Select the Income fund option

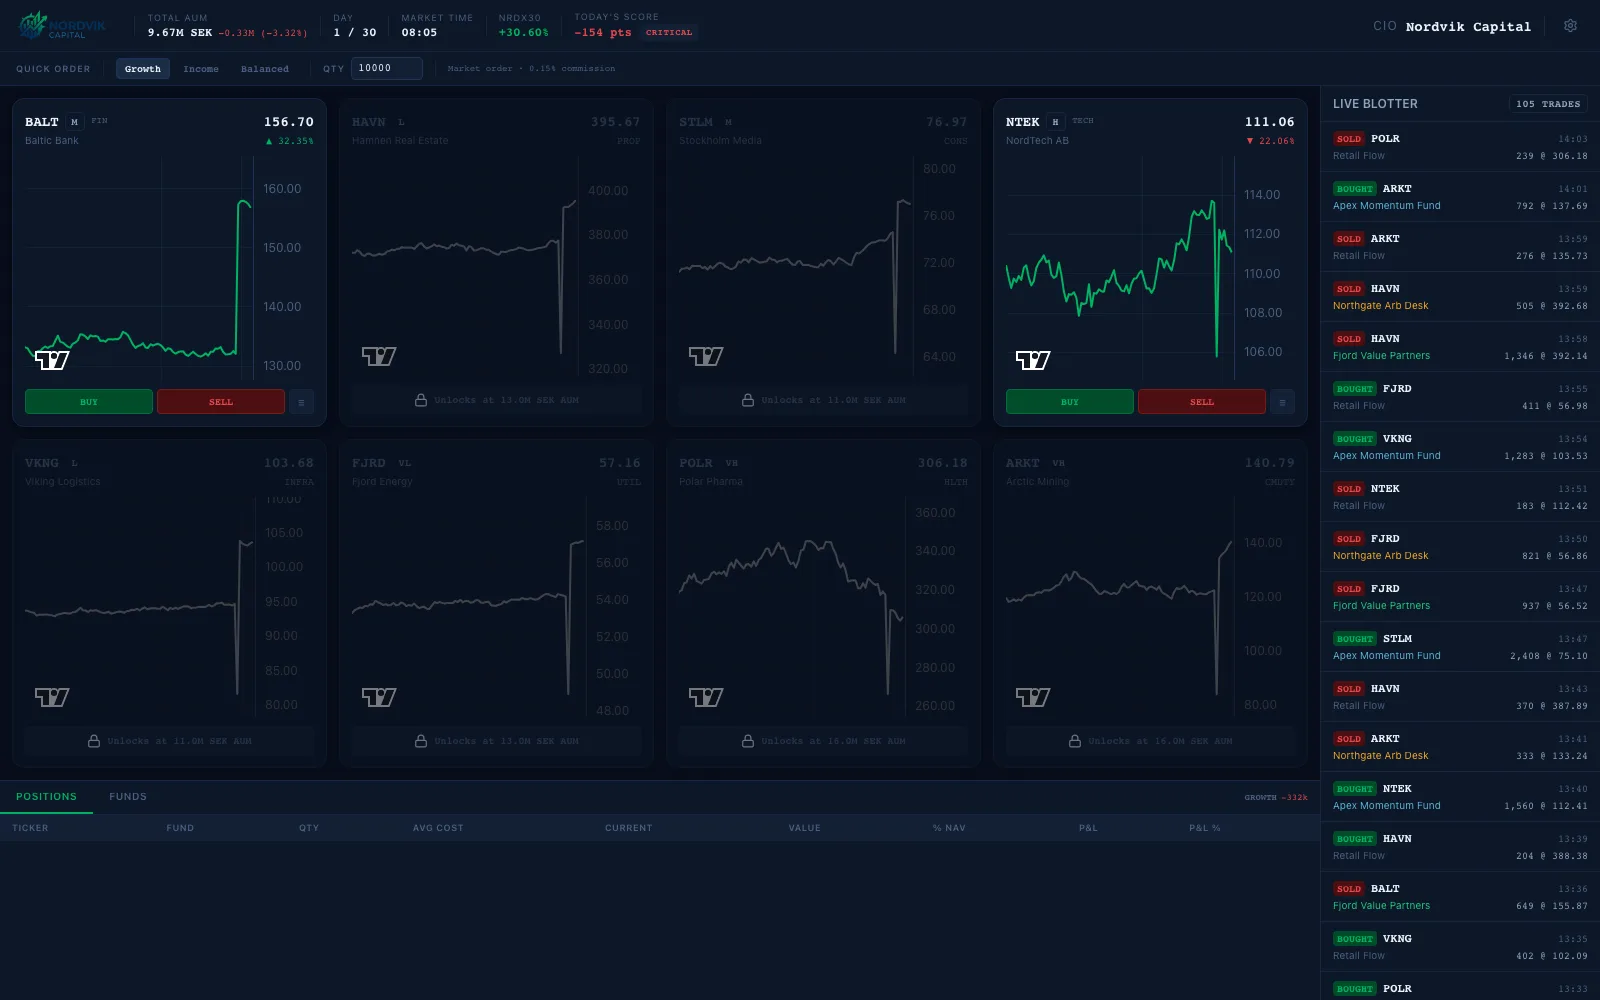(201, 69)
